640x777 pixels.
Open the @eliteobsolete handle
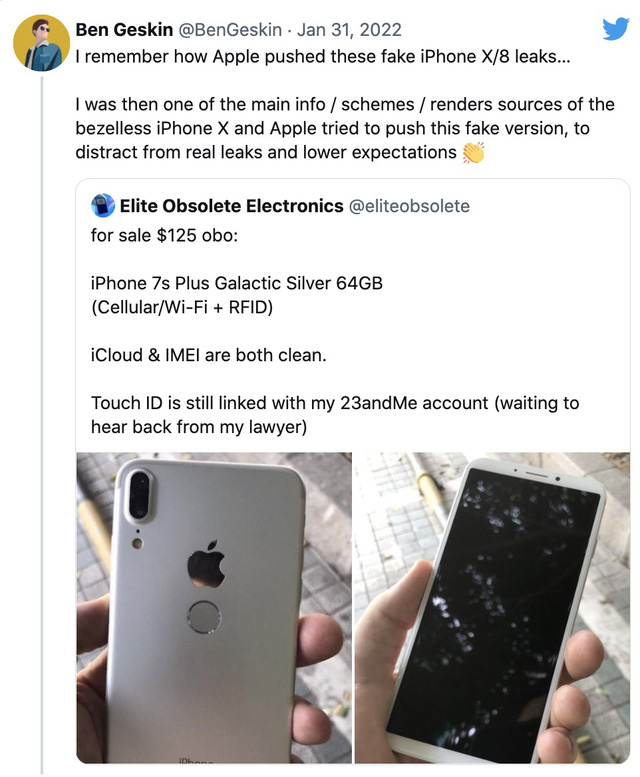tap(409, 206)
